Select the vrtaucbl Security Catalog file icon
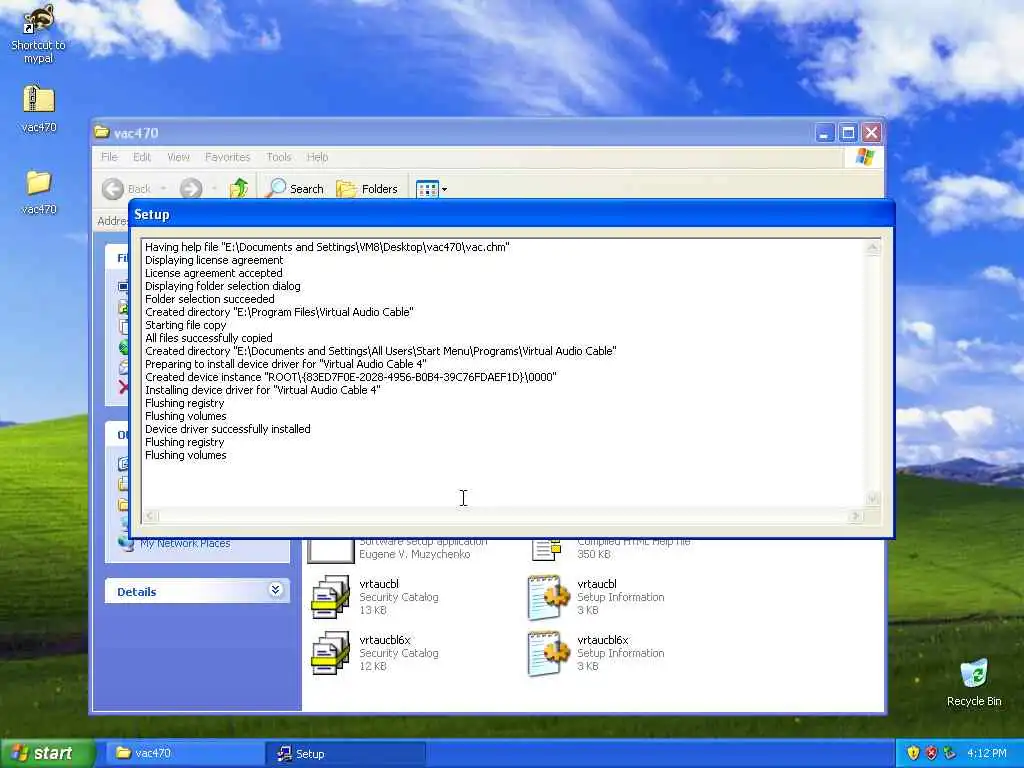1024x768 pixels. [330, 596]
